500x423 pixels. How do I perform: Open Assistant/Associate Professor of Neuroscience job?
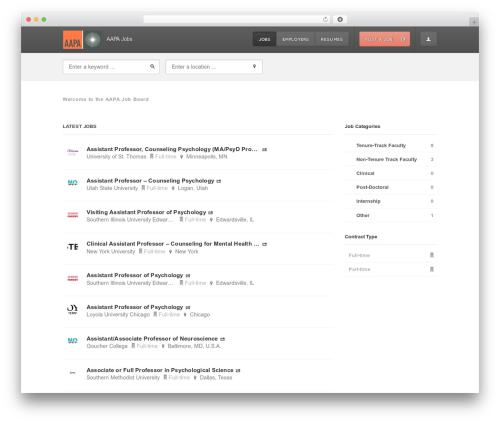pyautogui.click(x=152, y=339)
